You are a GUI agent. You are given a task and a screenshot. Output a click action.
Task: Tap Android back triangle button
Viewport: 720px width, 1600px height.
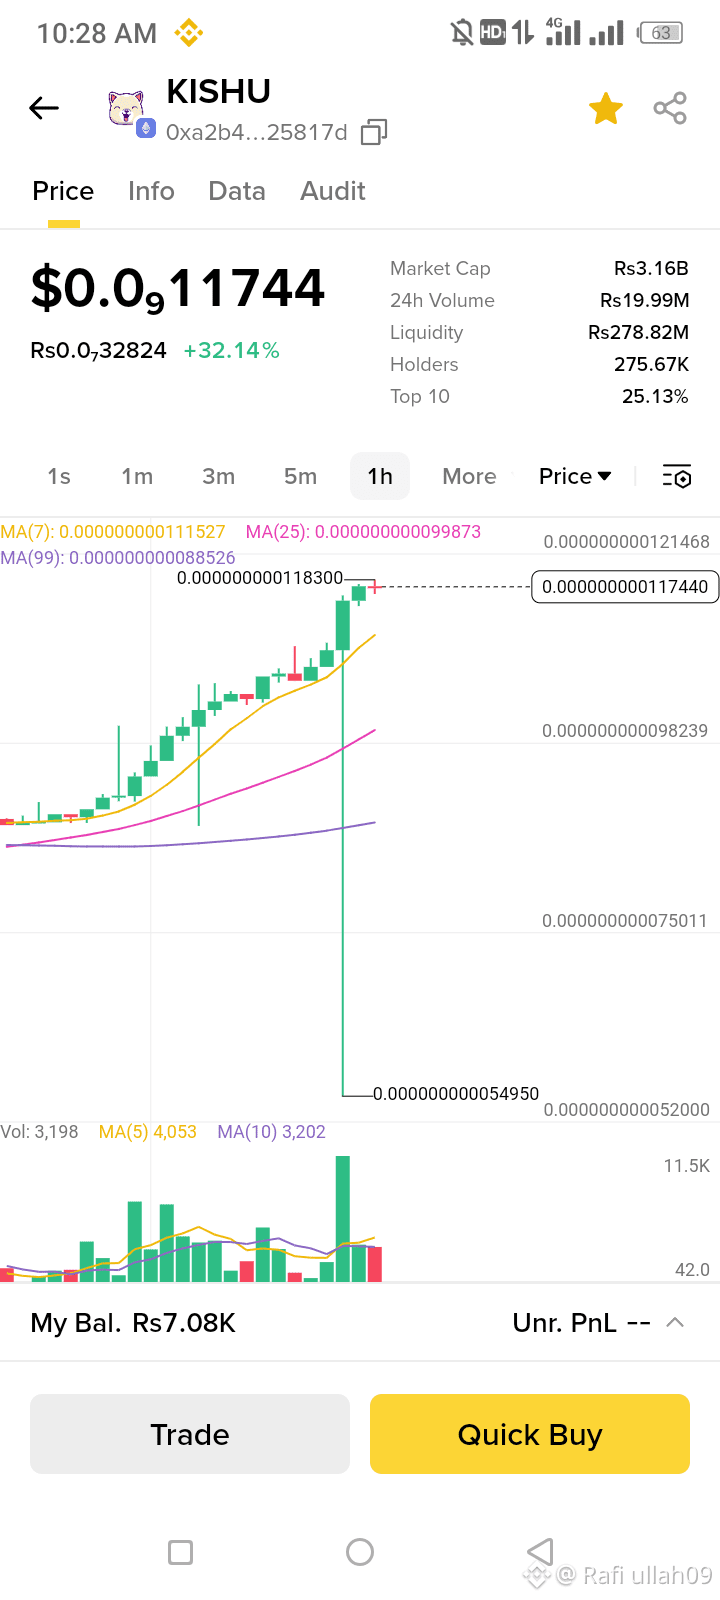click(540, 1552)
